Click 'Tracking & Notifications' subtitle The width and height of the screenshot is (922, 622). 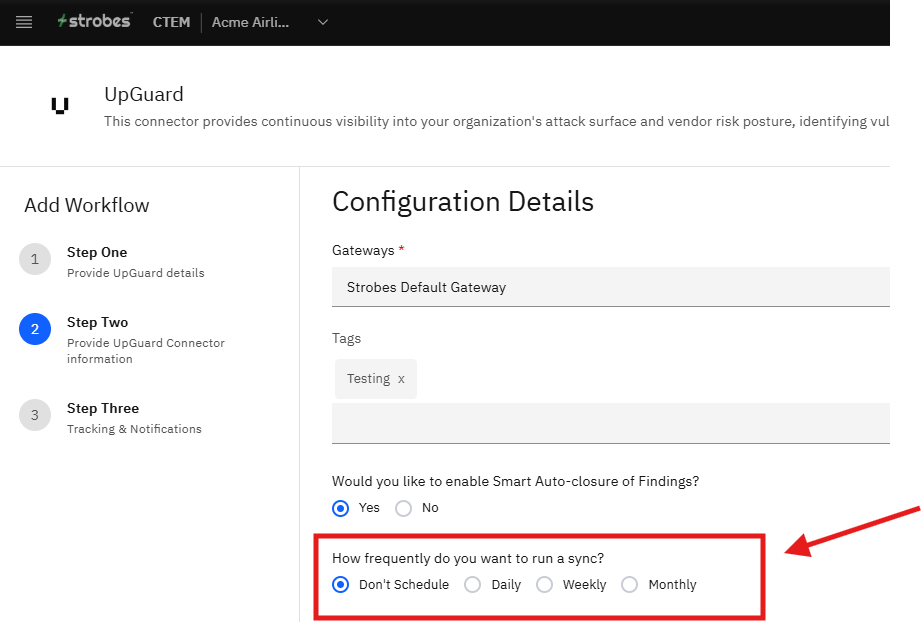point(134,429)
